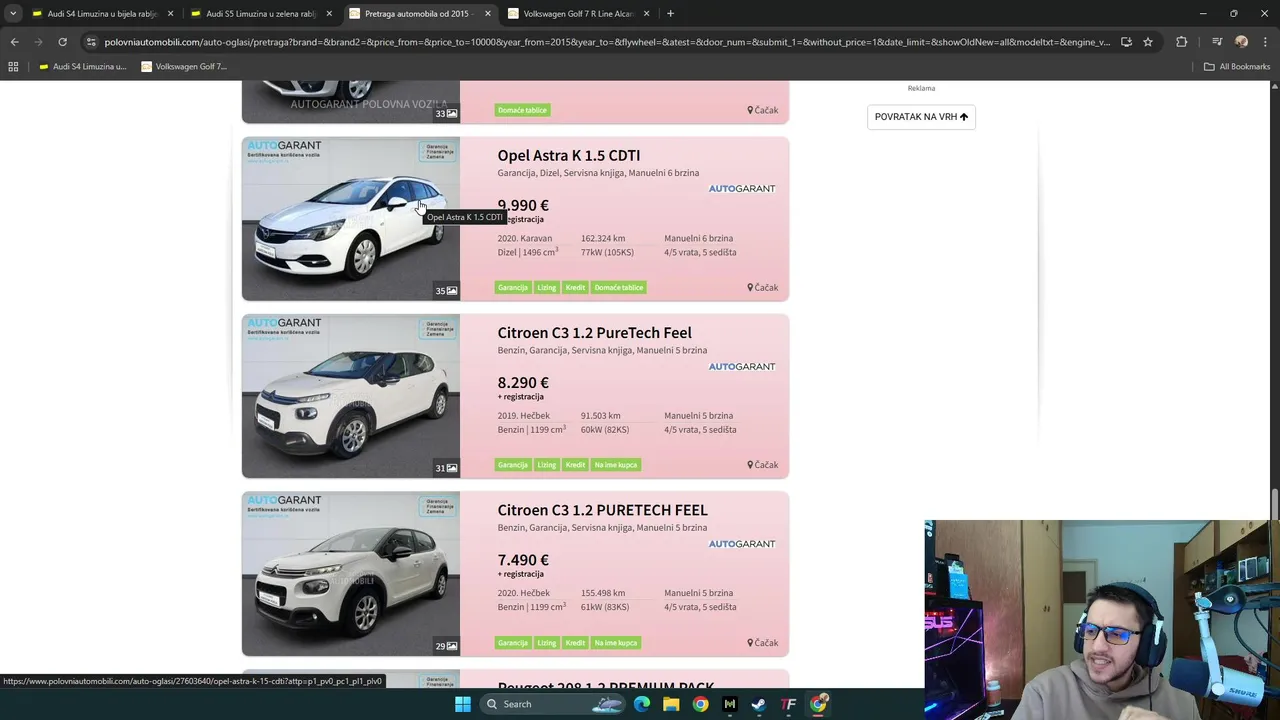The height and width of the screenshot is (720, 1280).
Task: Close the Audi S4 Limuzina tab
Action: 170,14
